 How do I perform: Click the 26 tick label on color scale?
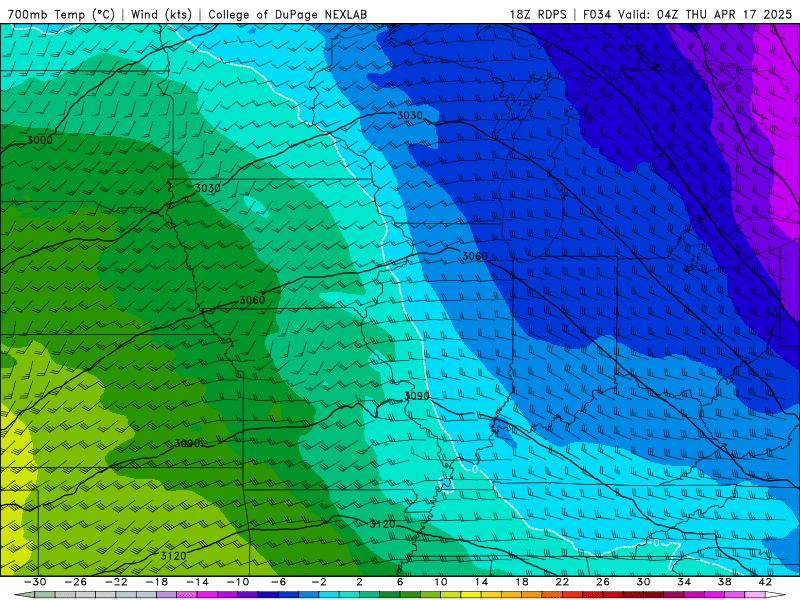603,582
